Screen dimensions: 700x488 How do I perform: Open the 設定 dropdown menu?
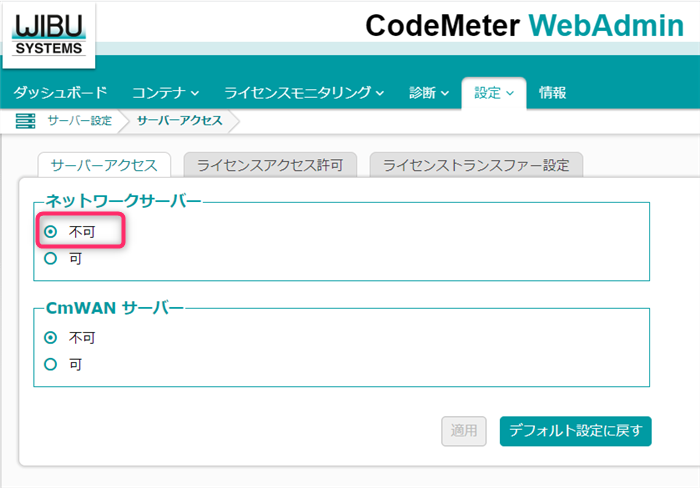pos(494,93)
